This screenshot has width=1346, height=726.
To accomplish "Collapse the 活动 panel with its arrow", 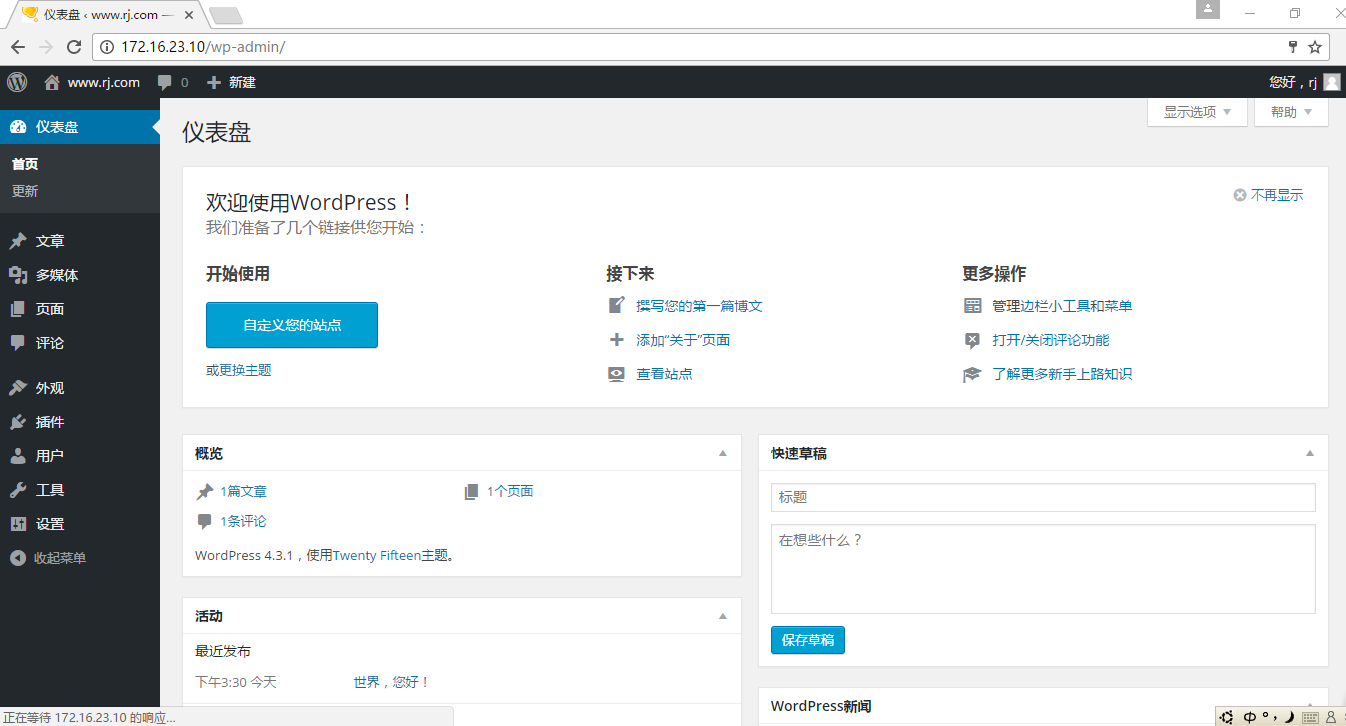I will click(723, 617).
